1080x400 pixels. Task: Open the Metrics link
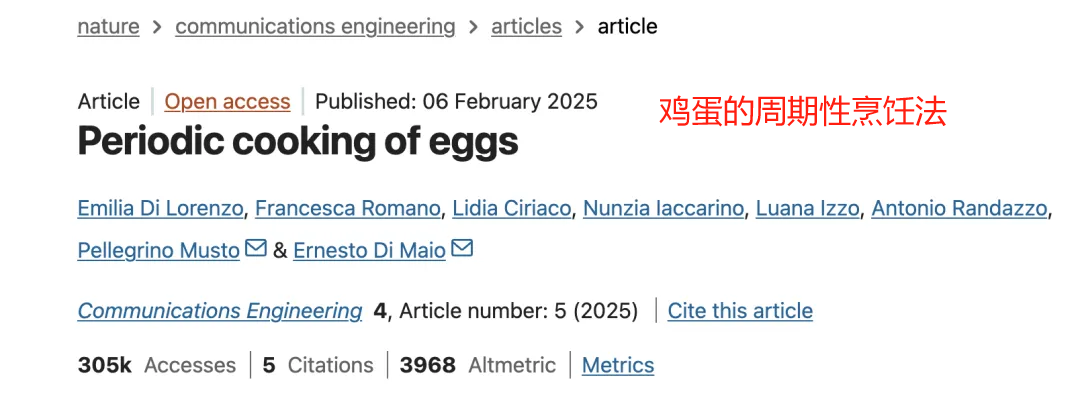tap(618, 365)
